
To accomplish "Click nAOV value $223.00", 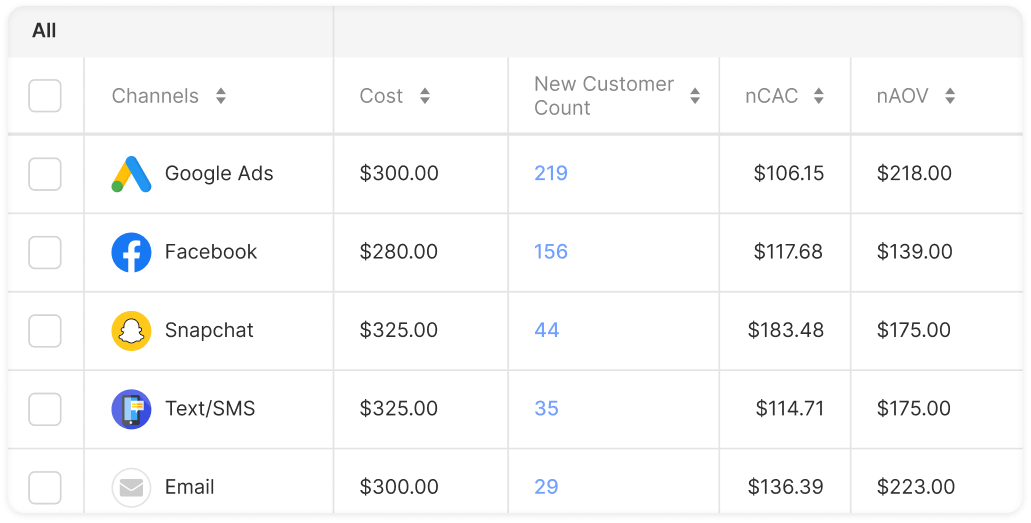I will 916,486.
